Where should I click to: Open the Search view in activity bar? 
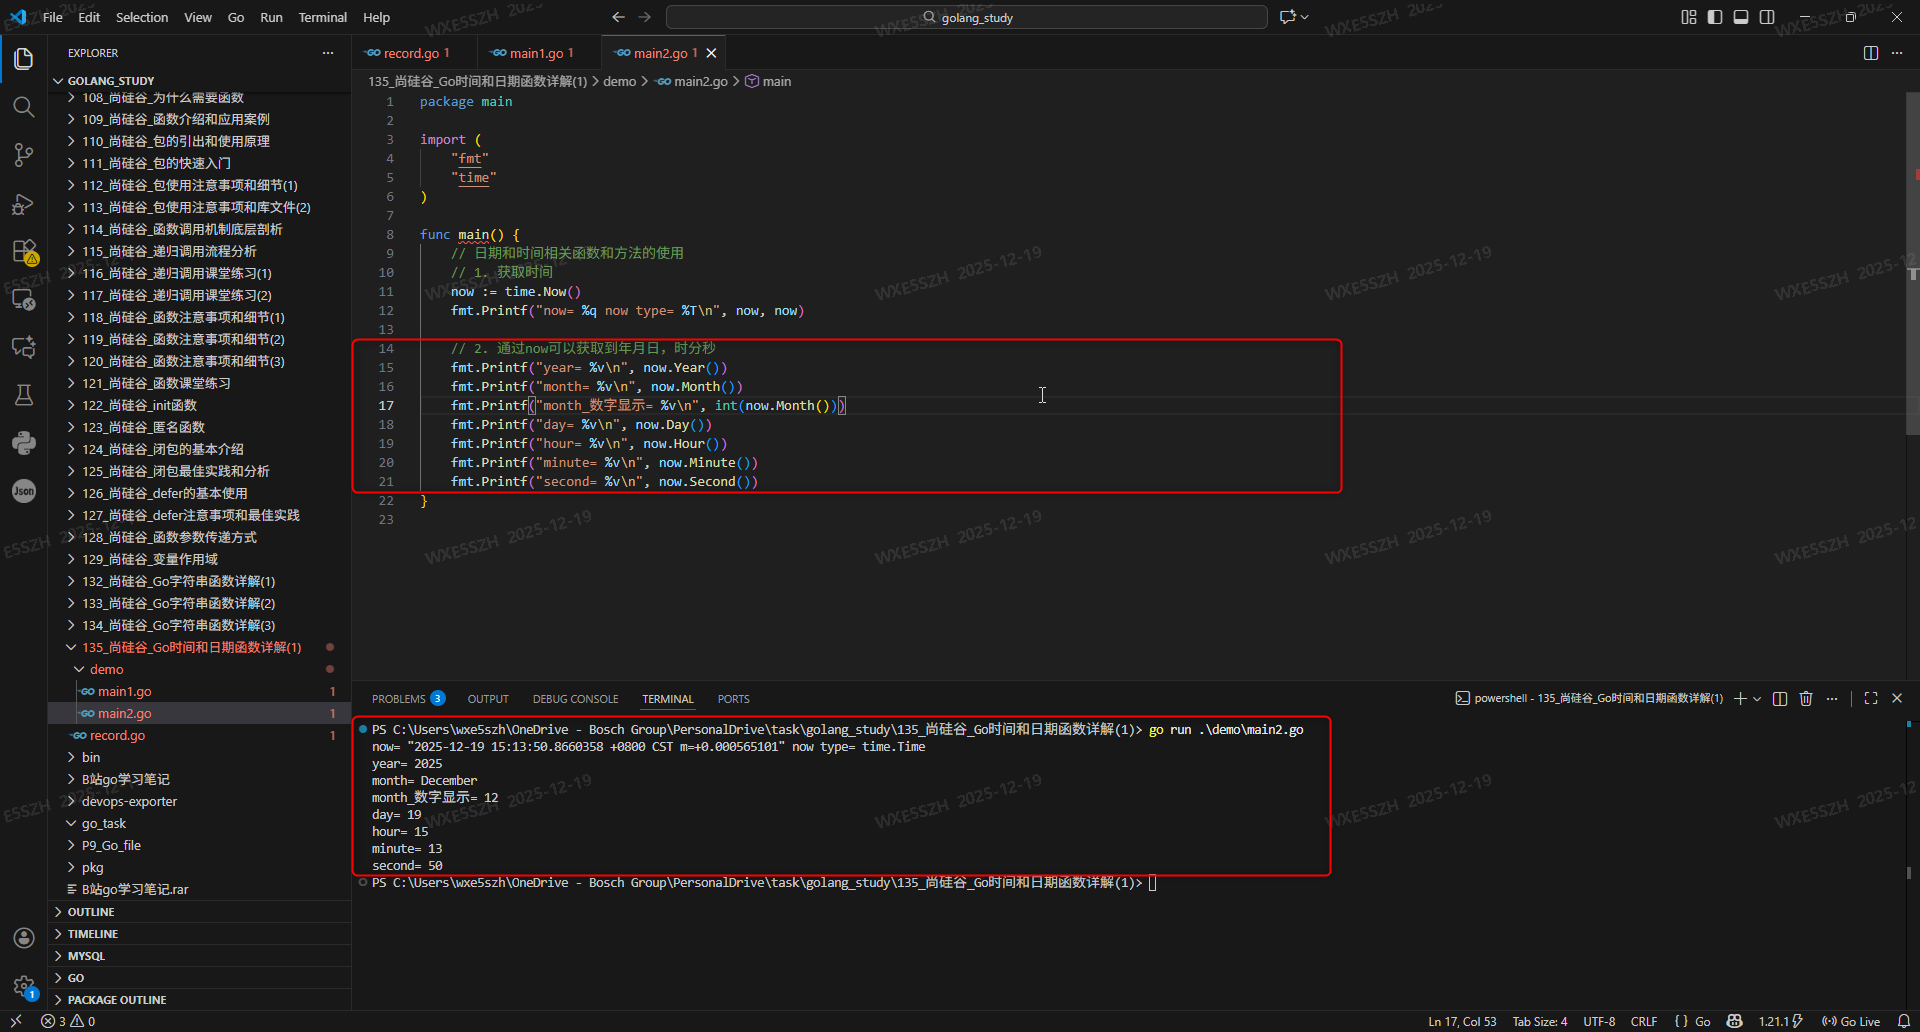24,107
